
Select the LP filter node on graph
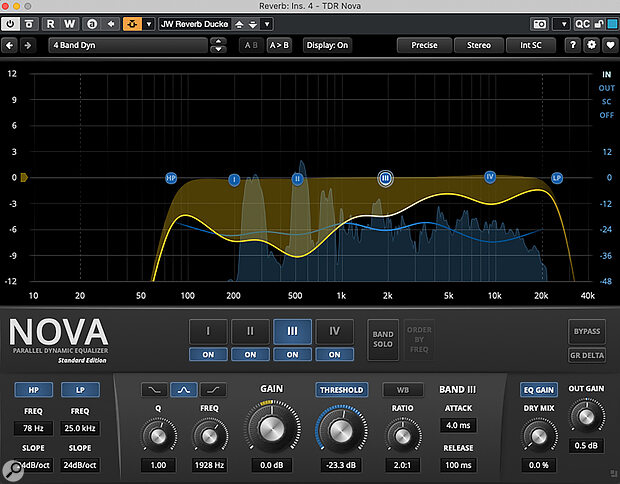(x=557, y=178)
